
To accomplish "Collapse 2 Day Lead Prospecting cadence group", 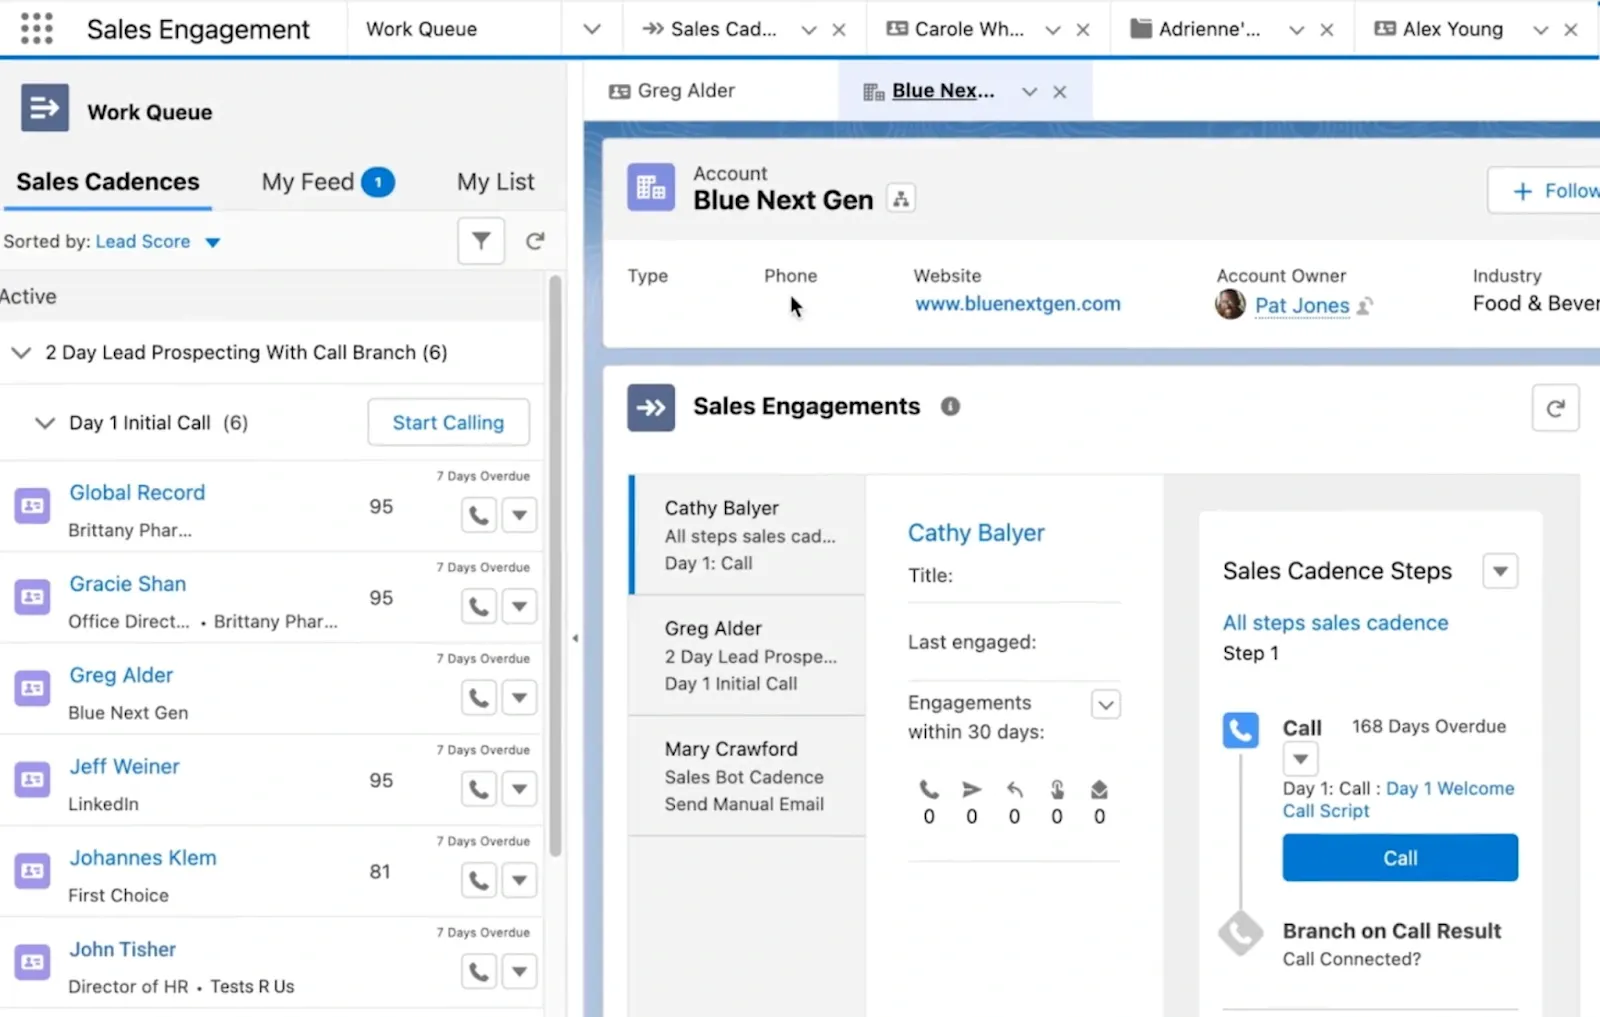I will (21, 352).
